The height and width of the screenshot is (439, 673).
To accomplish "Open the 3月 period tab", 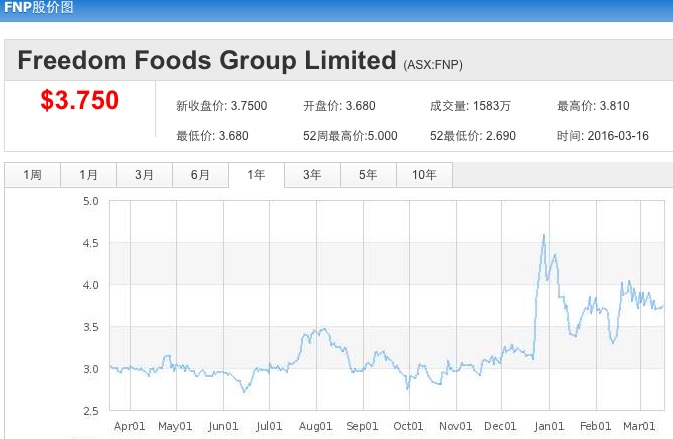I will 144,175.
